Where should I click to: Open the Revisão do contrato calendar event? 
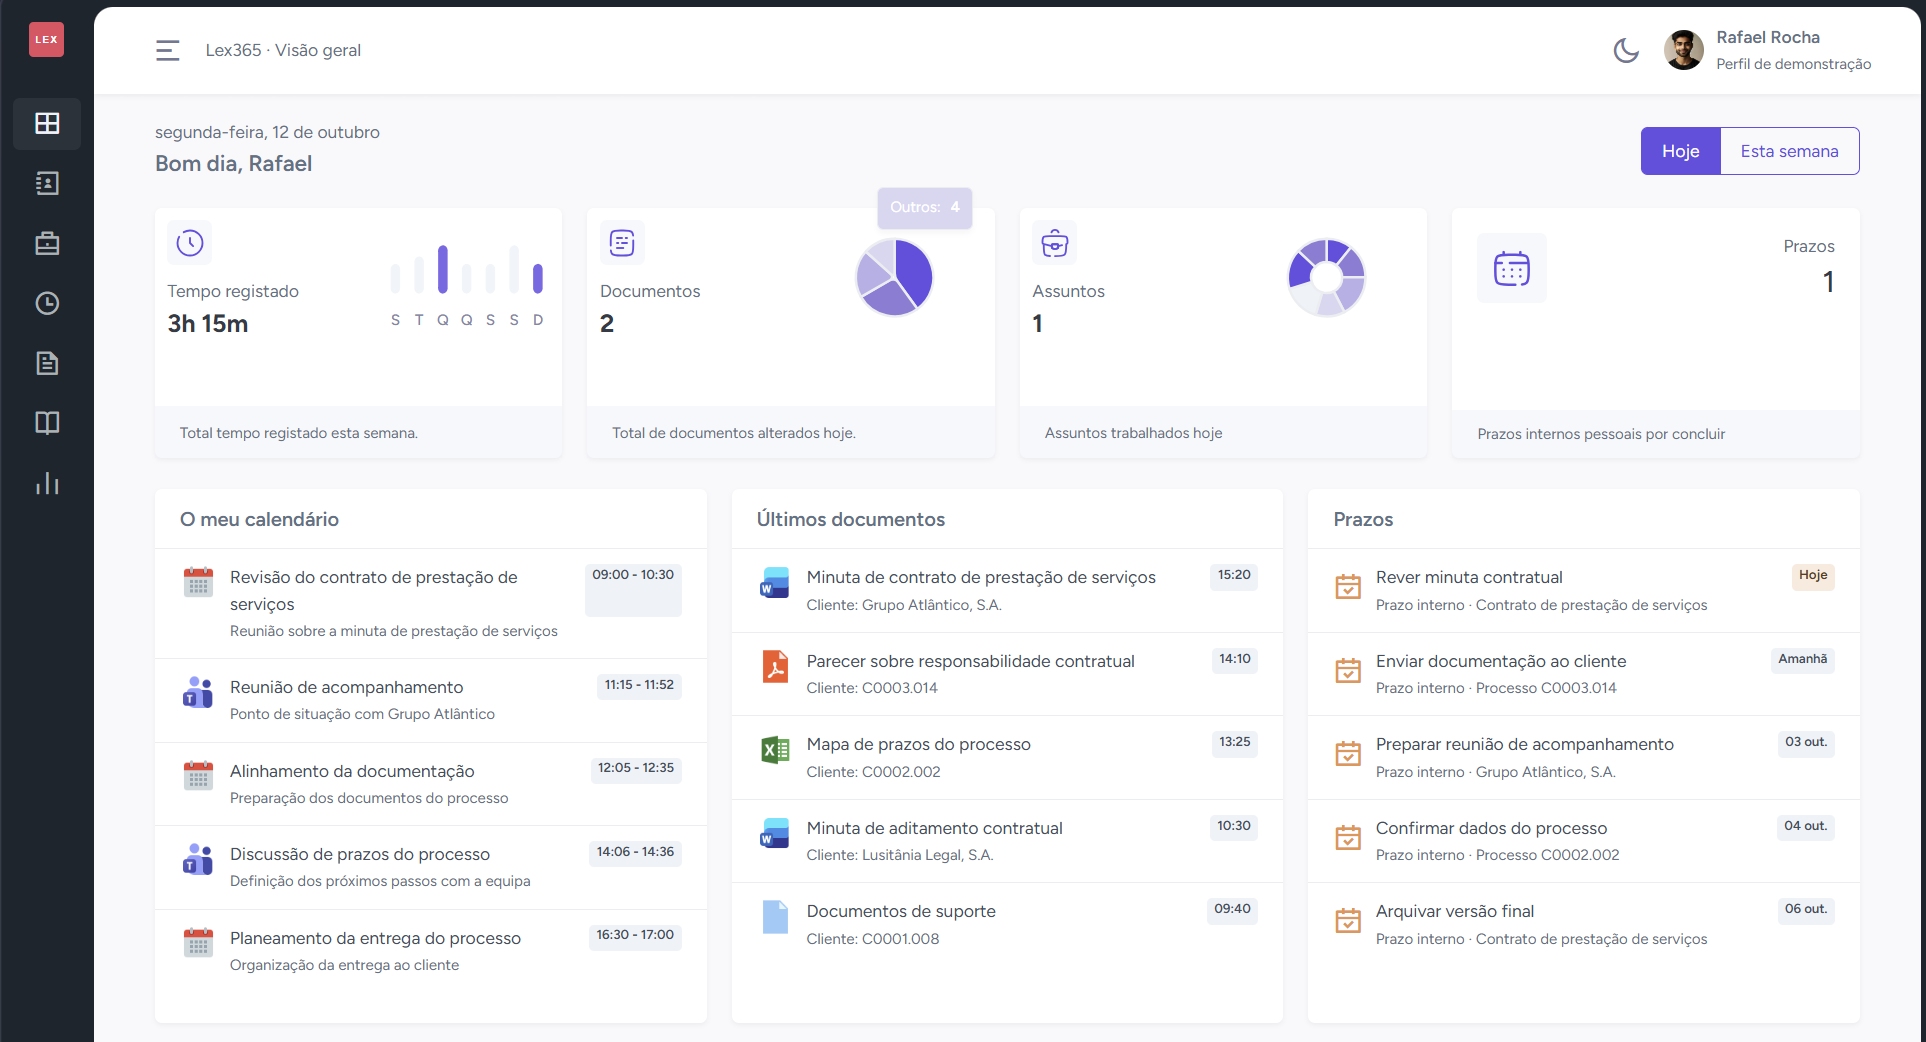coord(431,603)
